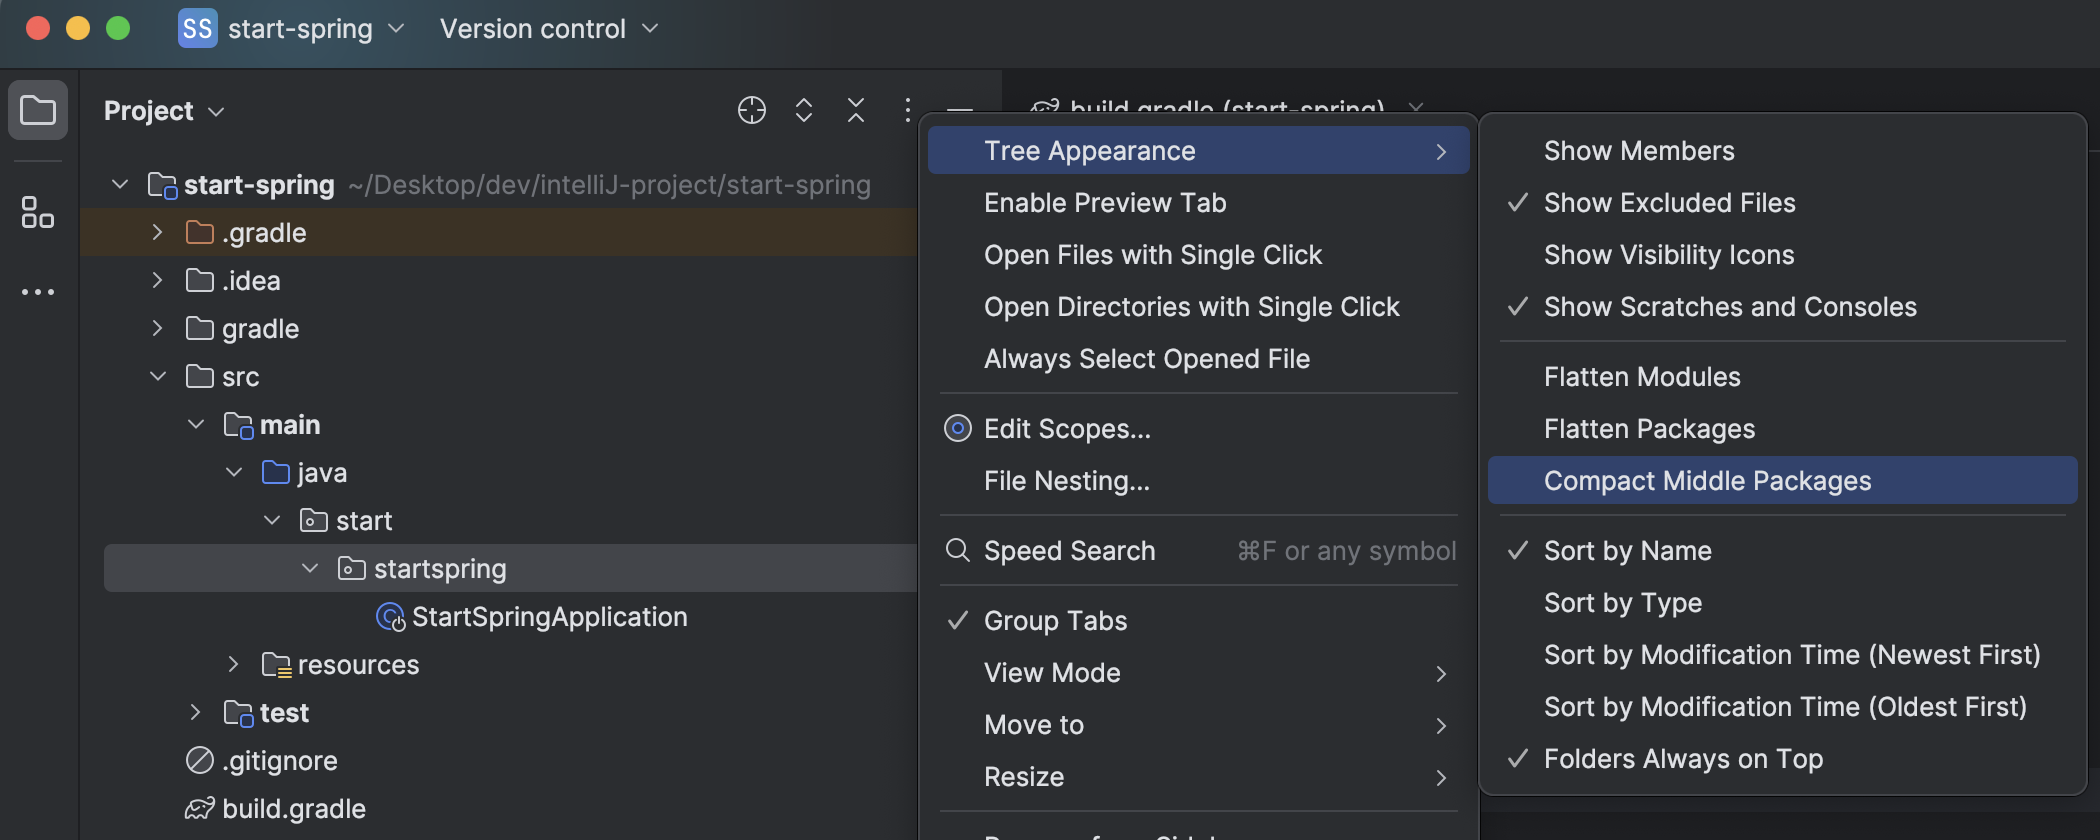This screenshot has width=2100, height=840.
Task: Click the main module folder icon
Action: (238, 425)
